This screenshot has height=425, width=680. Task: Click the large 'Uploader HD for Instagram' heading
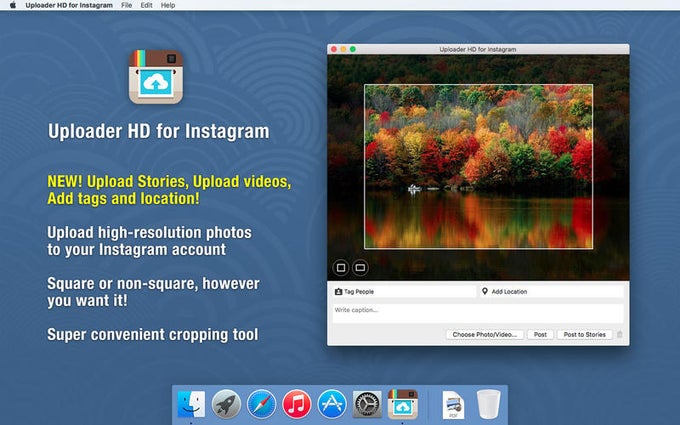(x=158, y=131)
